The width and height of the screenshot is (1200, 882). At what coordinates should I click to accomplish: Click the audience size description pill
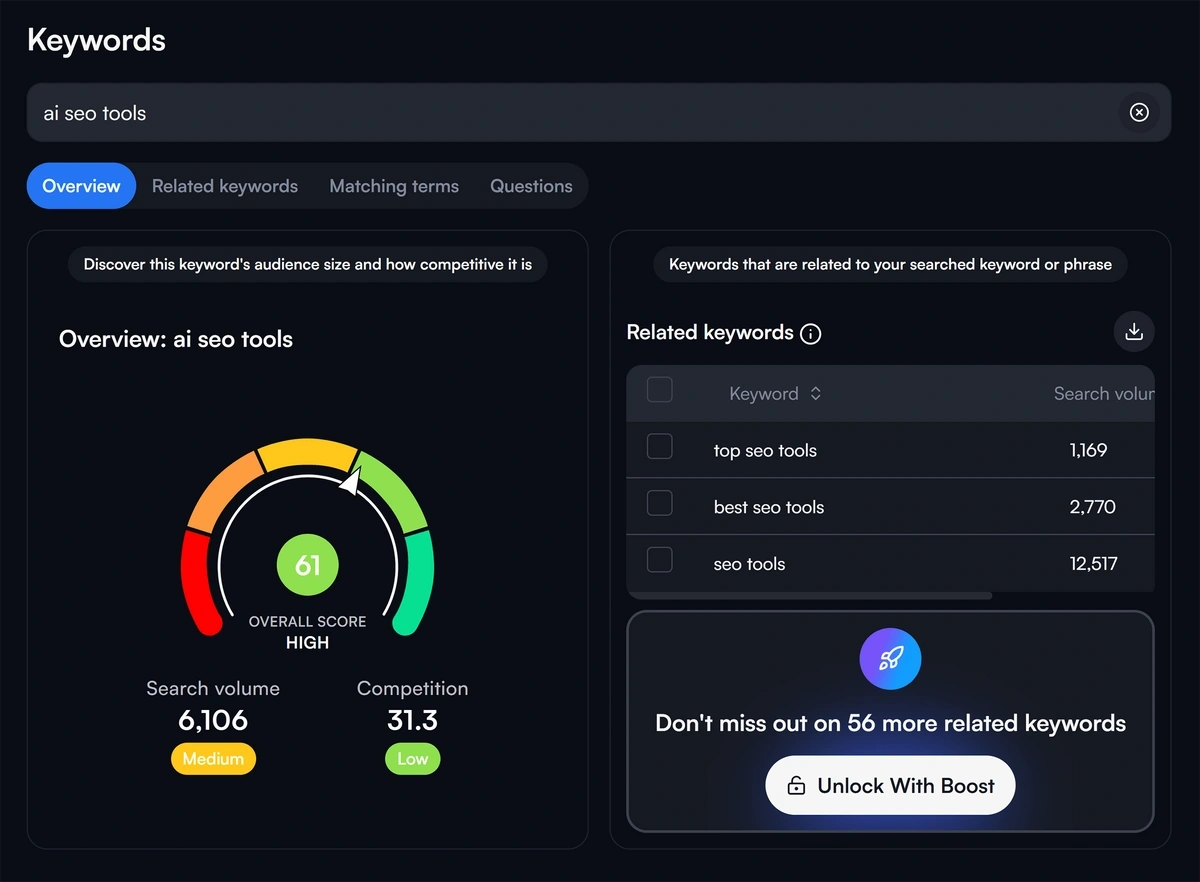pos(308,265)
